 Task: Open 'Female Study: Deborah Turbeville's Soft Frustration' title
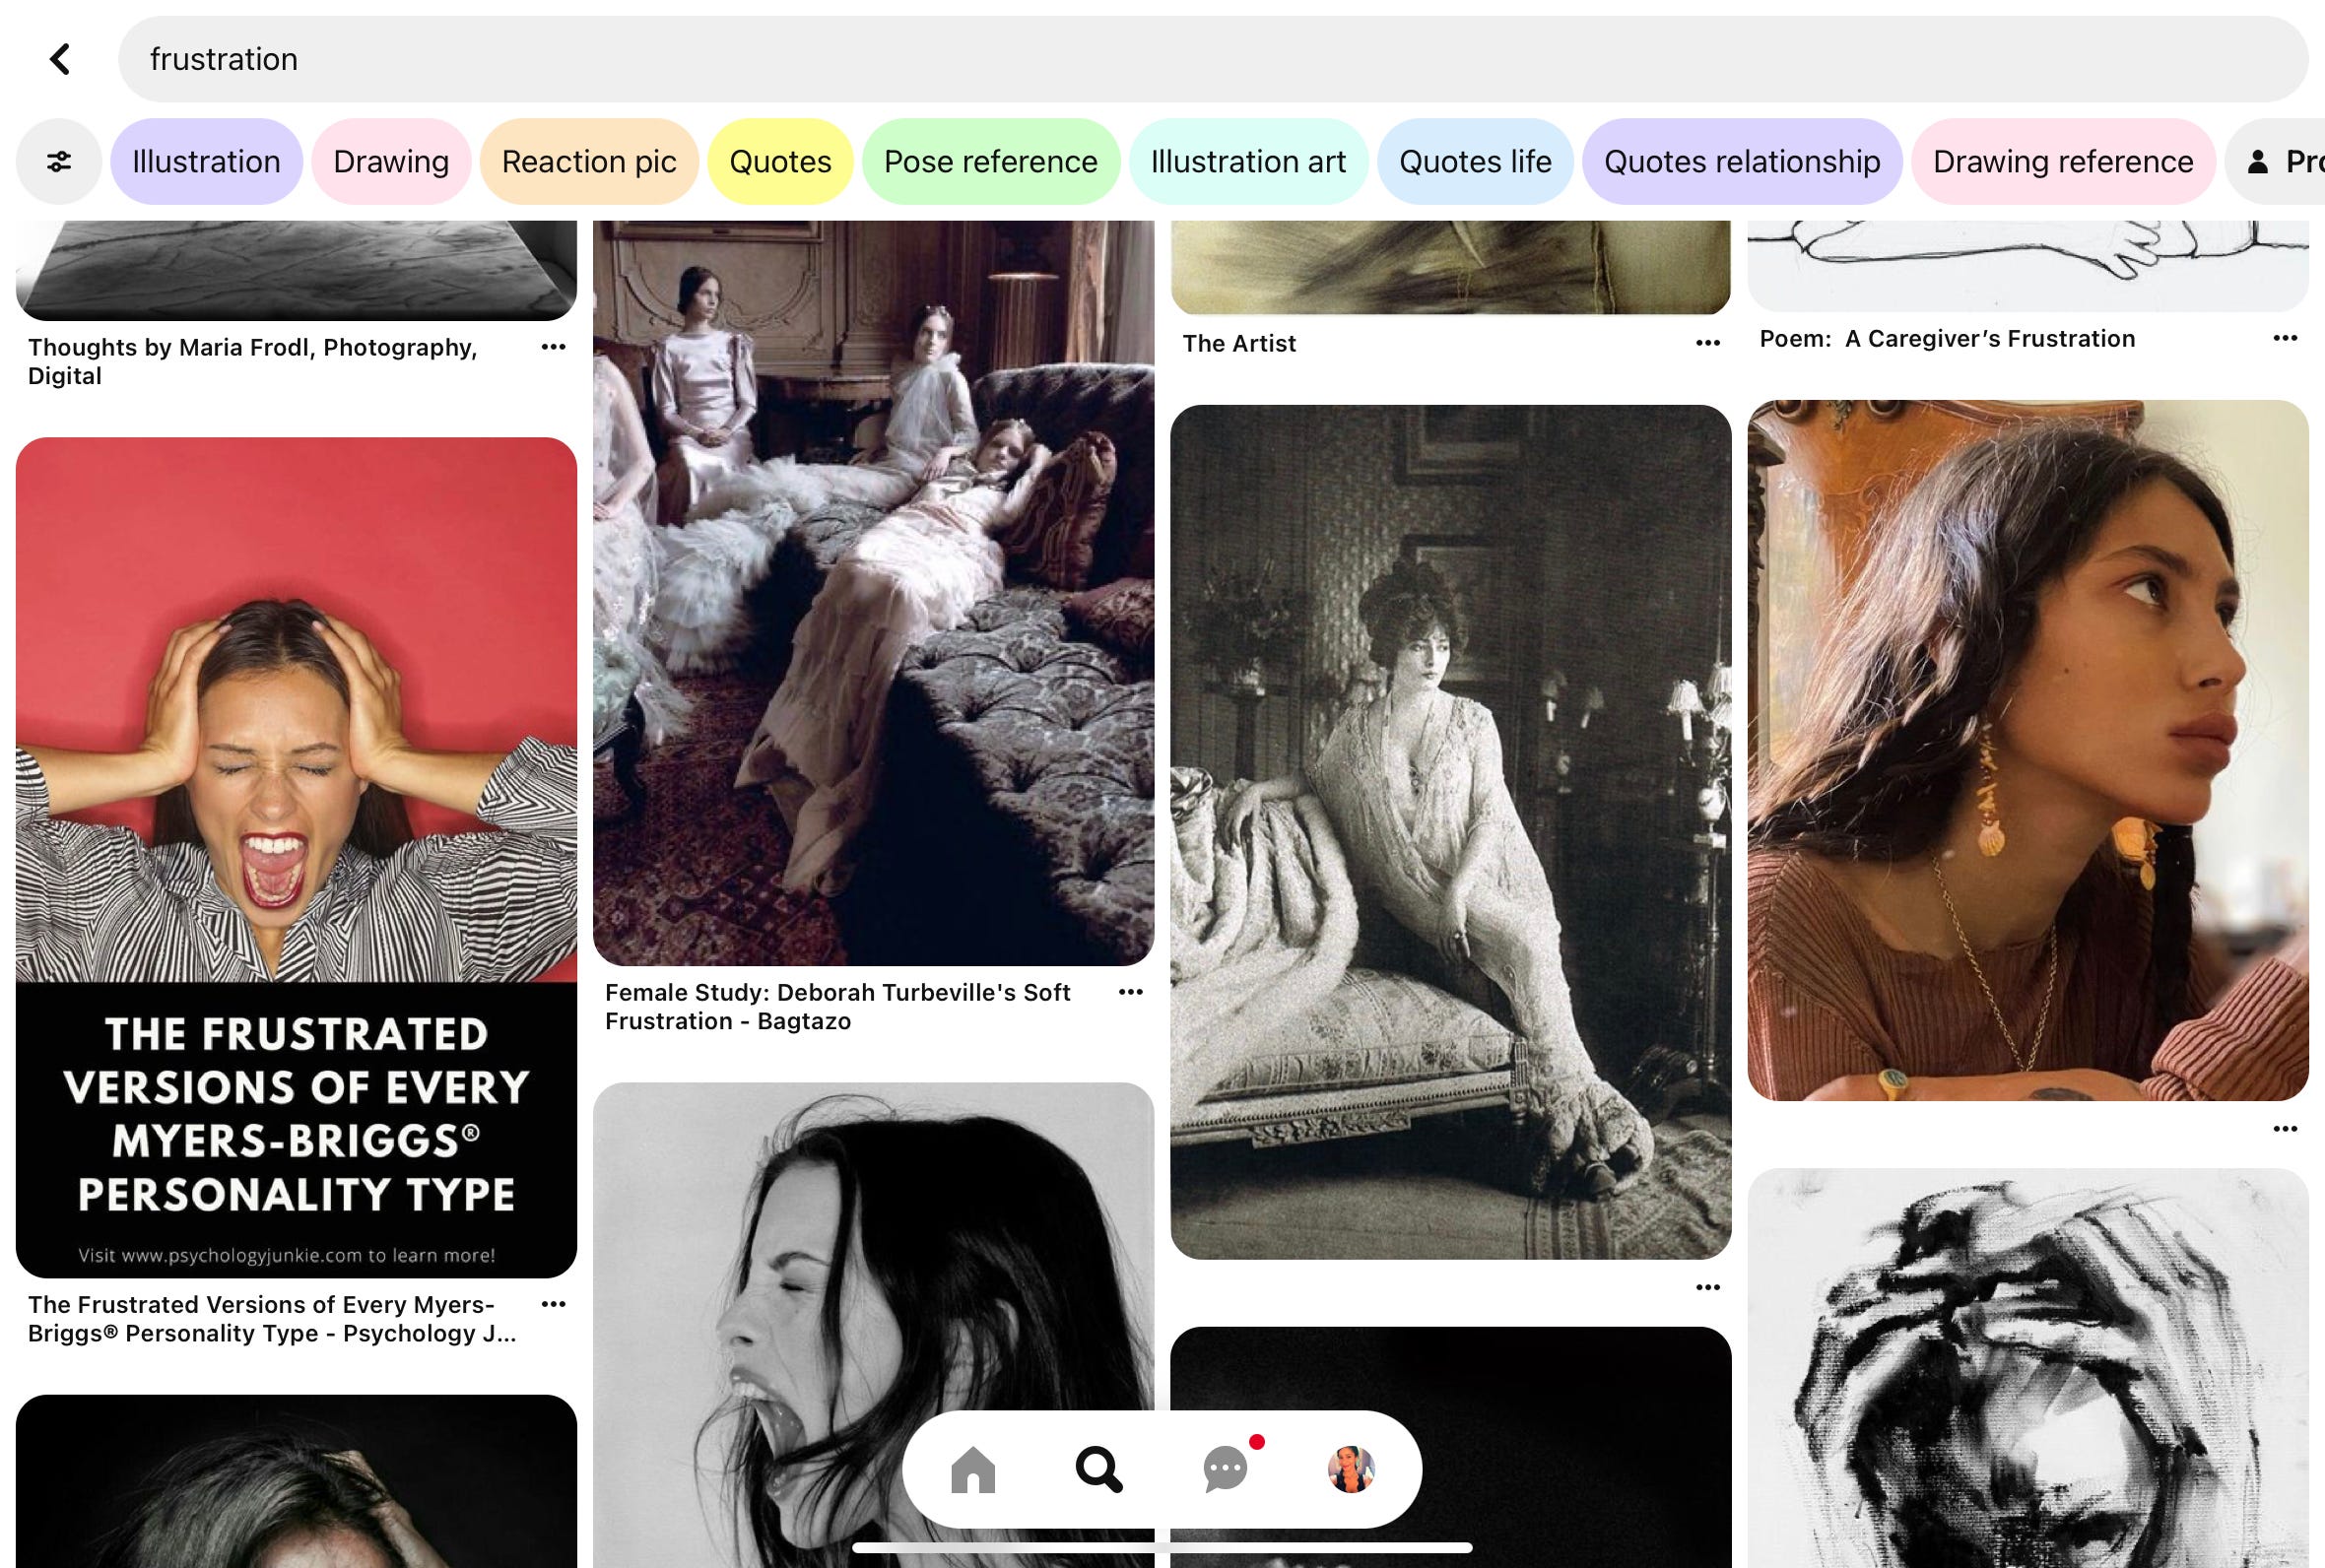coord(838,1006)
